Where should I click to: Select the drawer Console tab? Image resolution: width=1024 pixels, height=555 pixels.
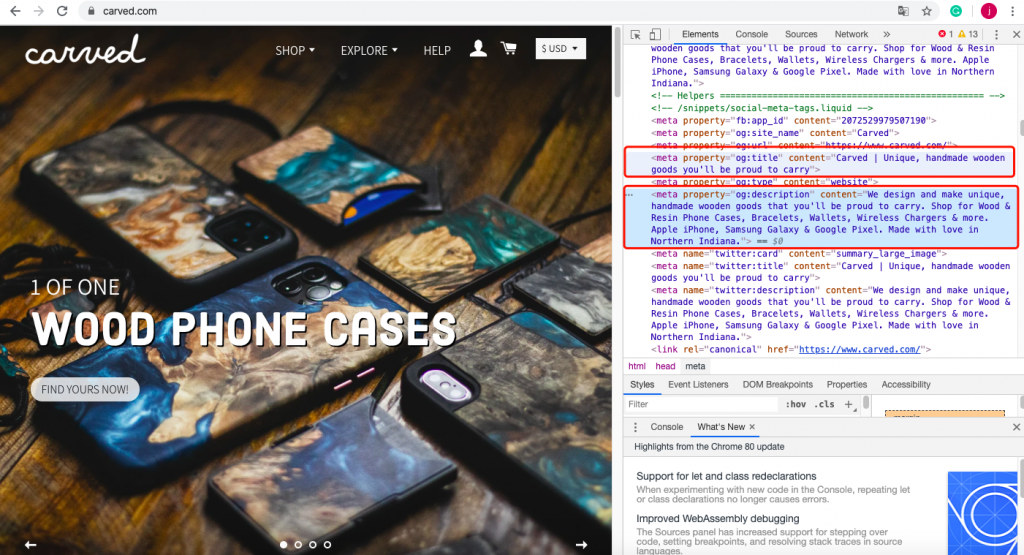click(x=667, y=427)
